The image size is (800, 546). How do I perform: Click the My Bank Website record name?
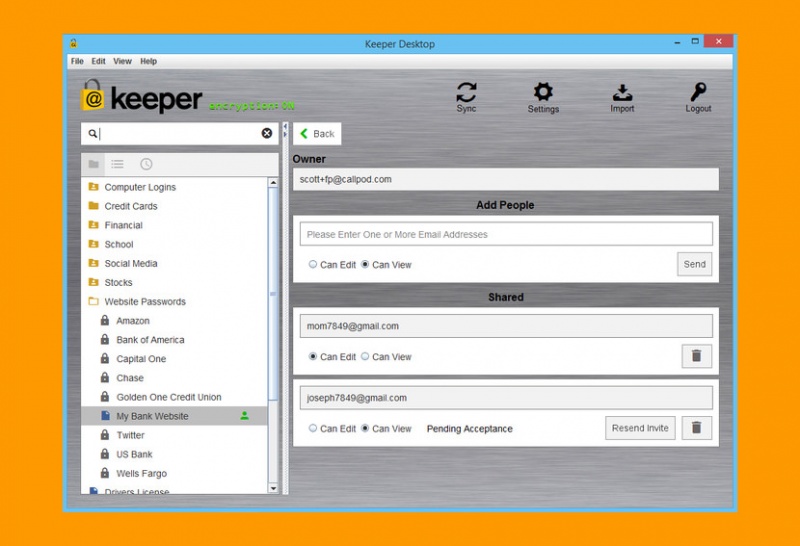pyautogui.click(x=152, y=416)
